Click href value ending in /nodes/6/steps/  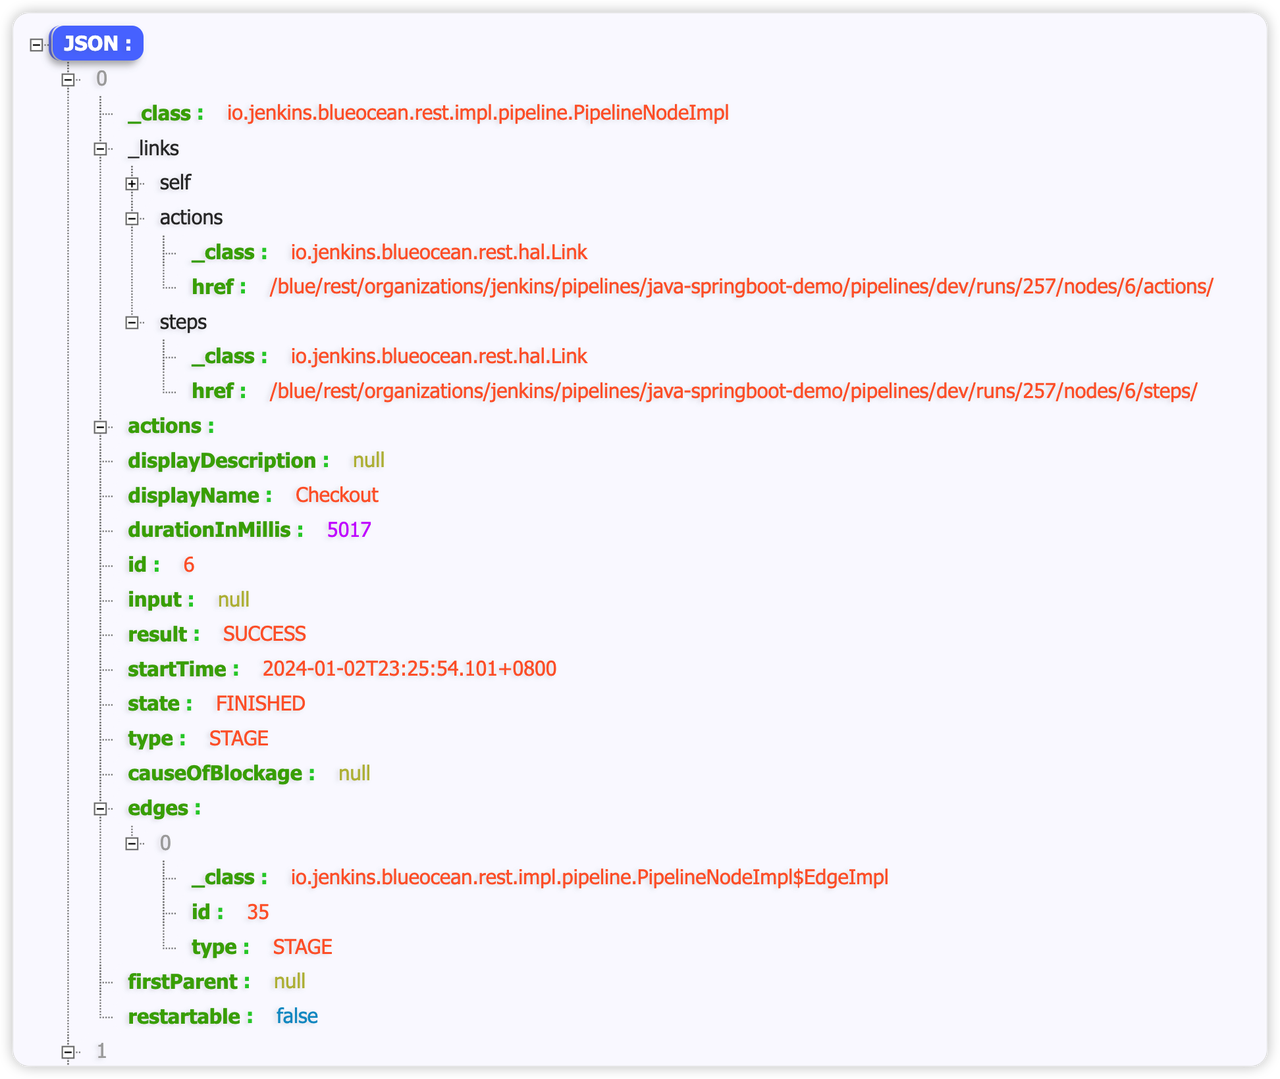pos(733,391)
